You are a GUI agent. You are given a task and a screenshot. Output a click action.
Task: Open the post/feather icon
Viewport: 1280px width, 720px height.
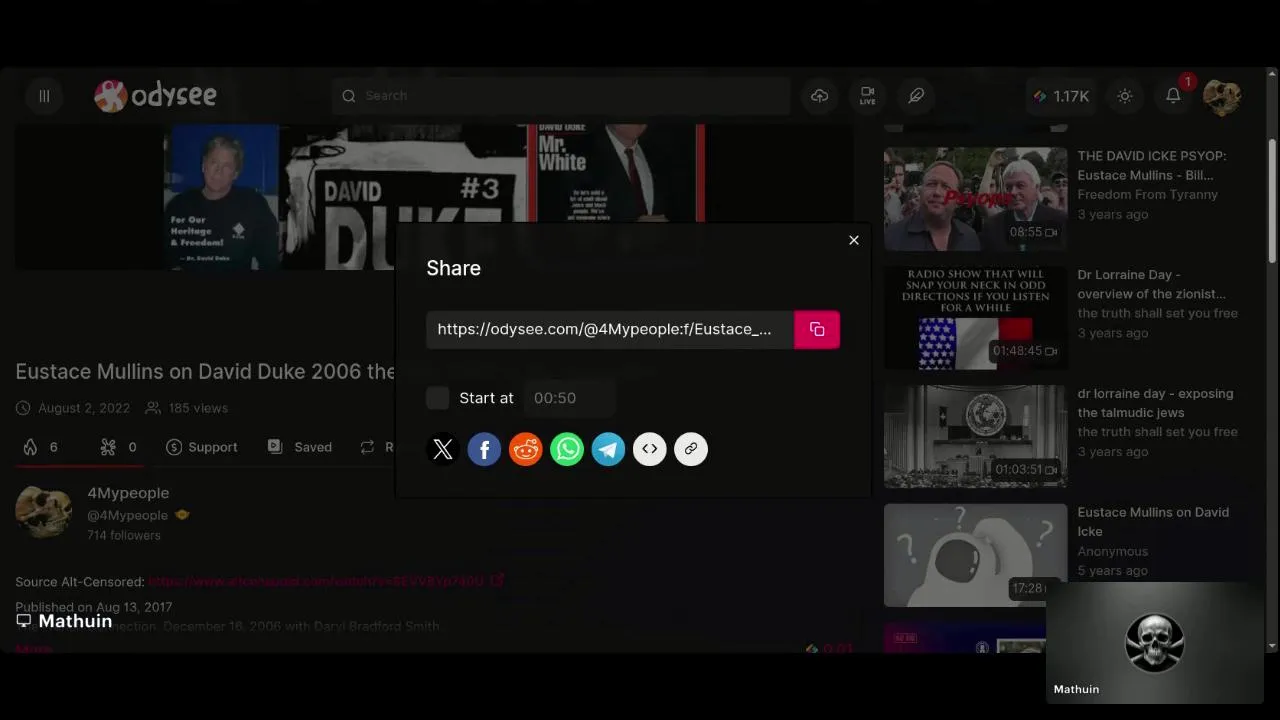(x=916, y=96)
